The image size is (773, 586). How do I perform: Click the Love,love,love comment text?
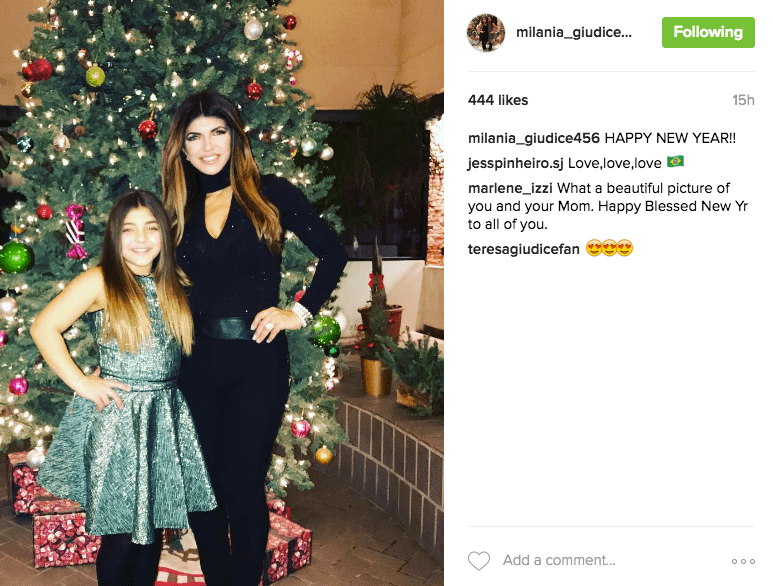click(615, 163)
